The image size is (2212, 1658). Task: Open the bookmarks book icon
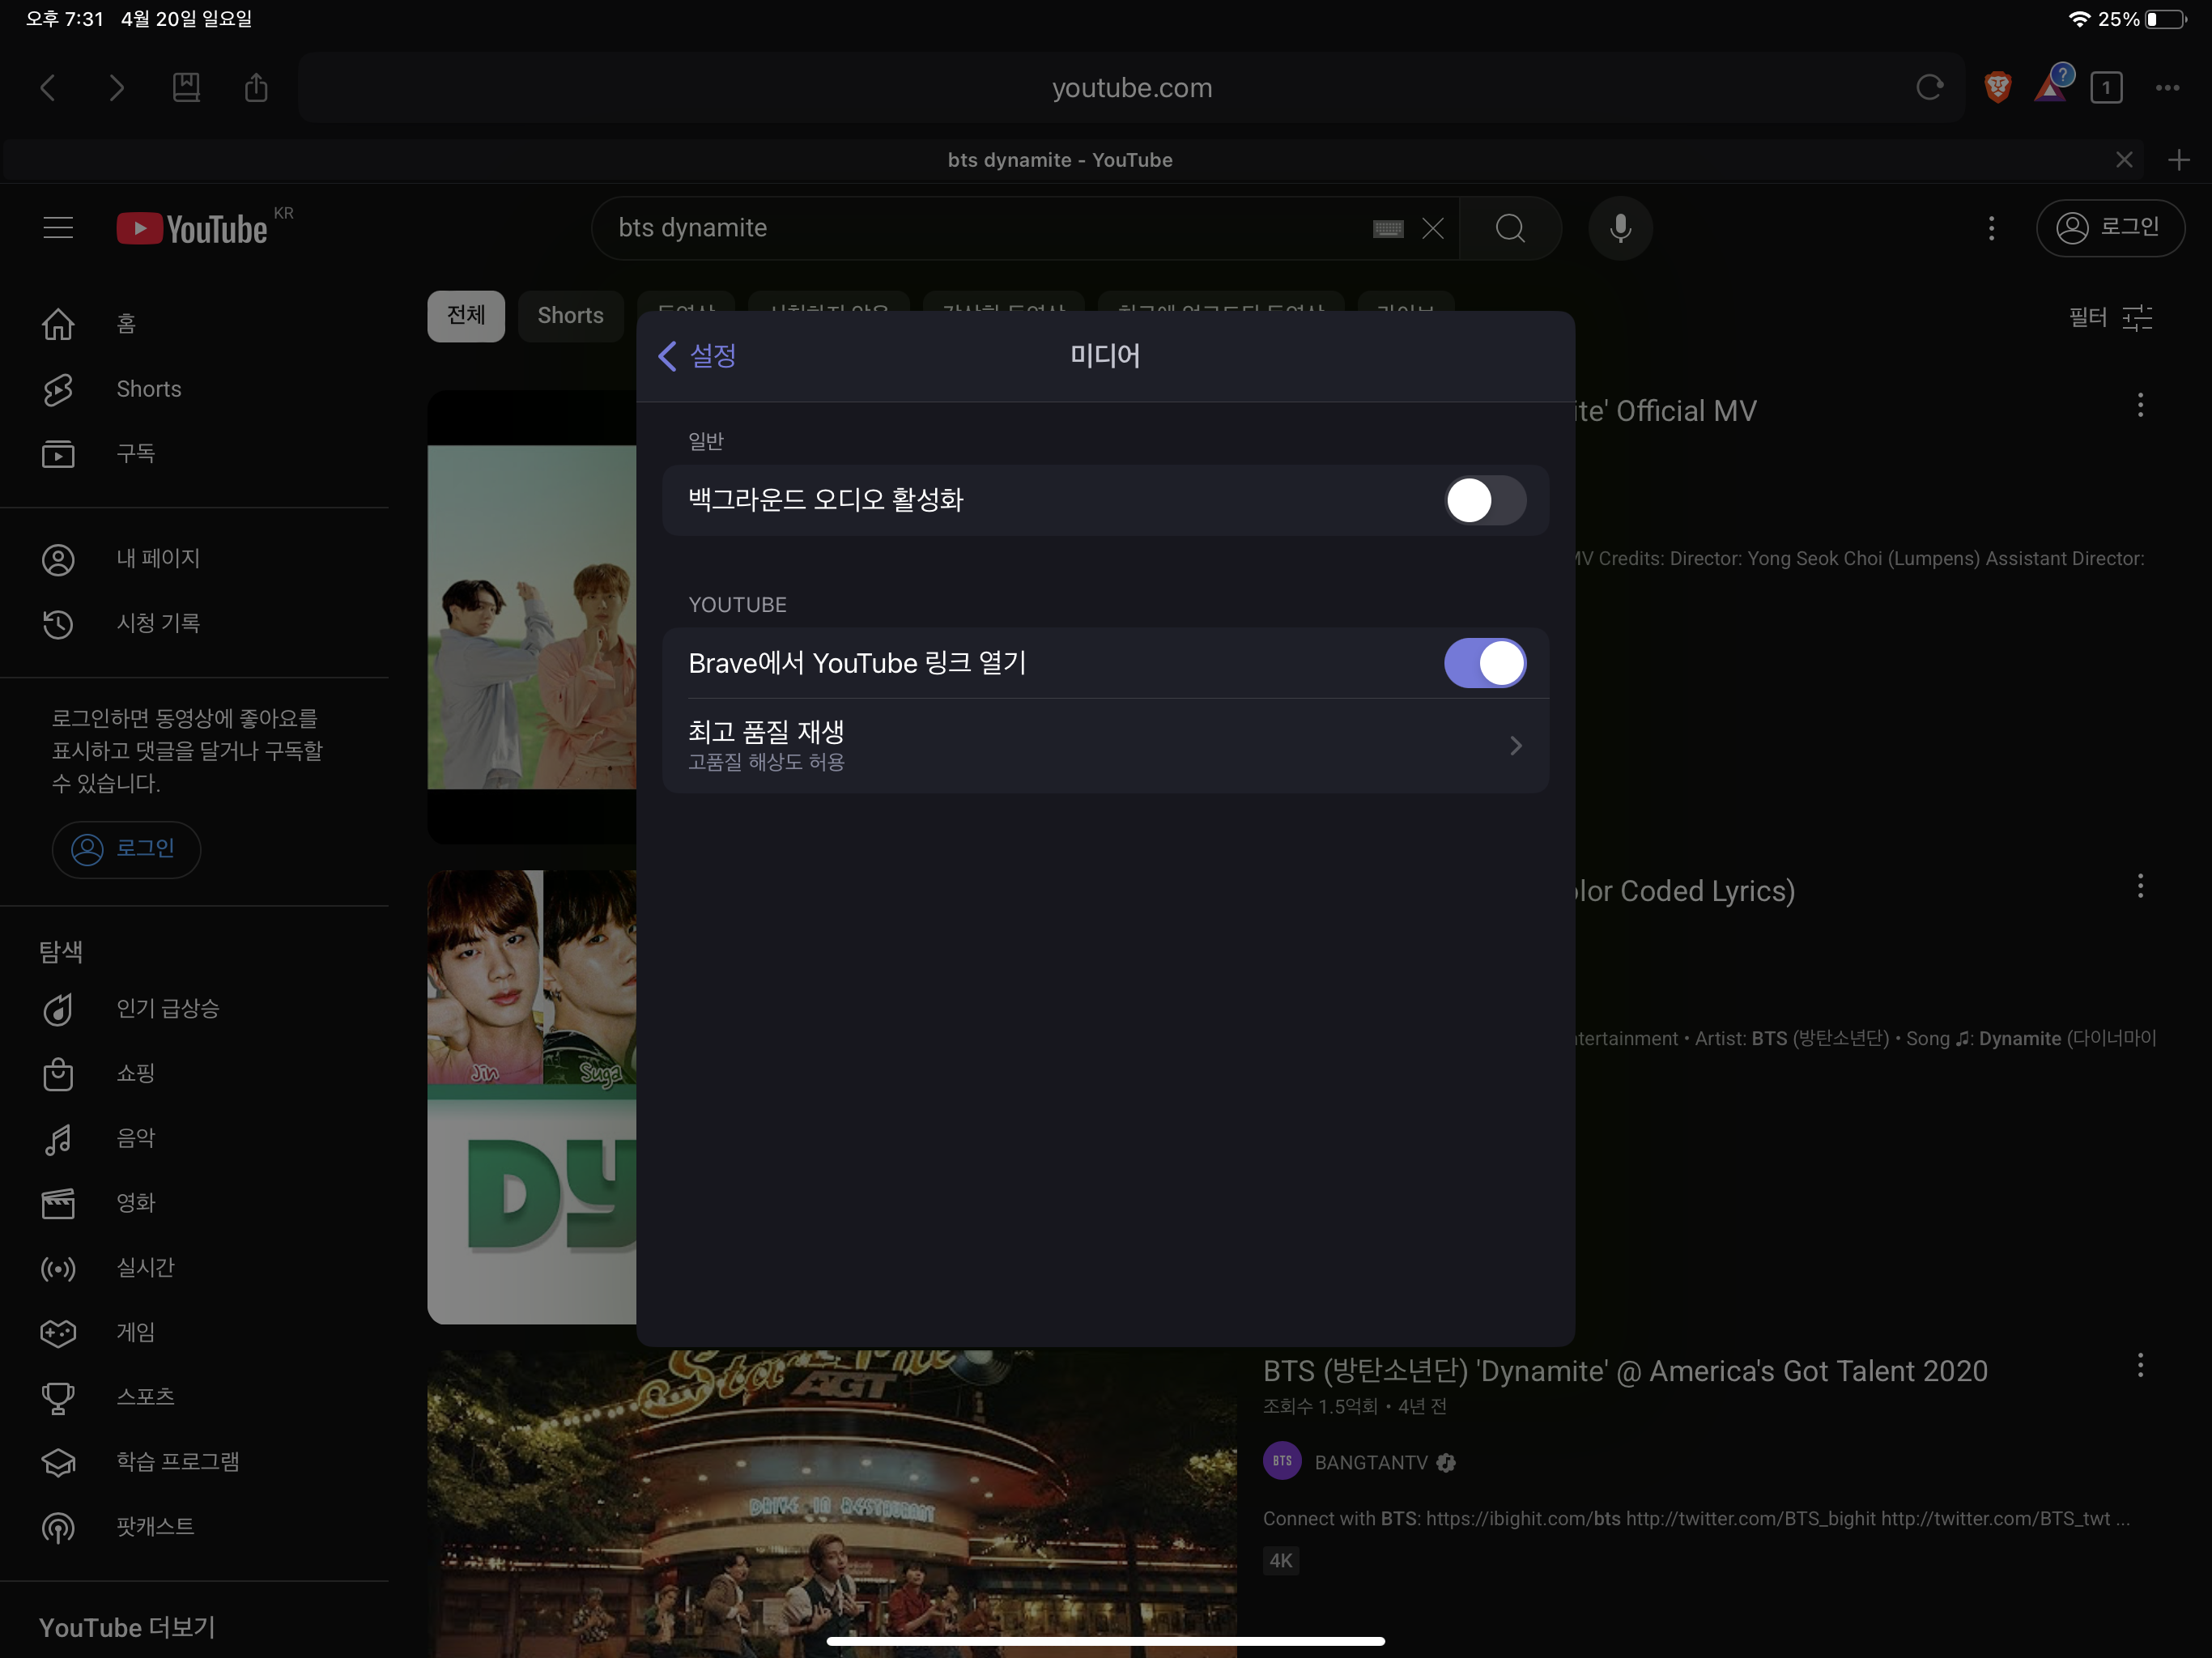click(x=186, y=88)
